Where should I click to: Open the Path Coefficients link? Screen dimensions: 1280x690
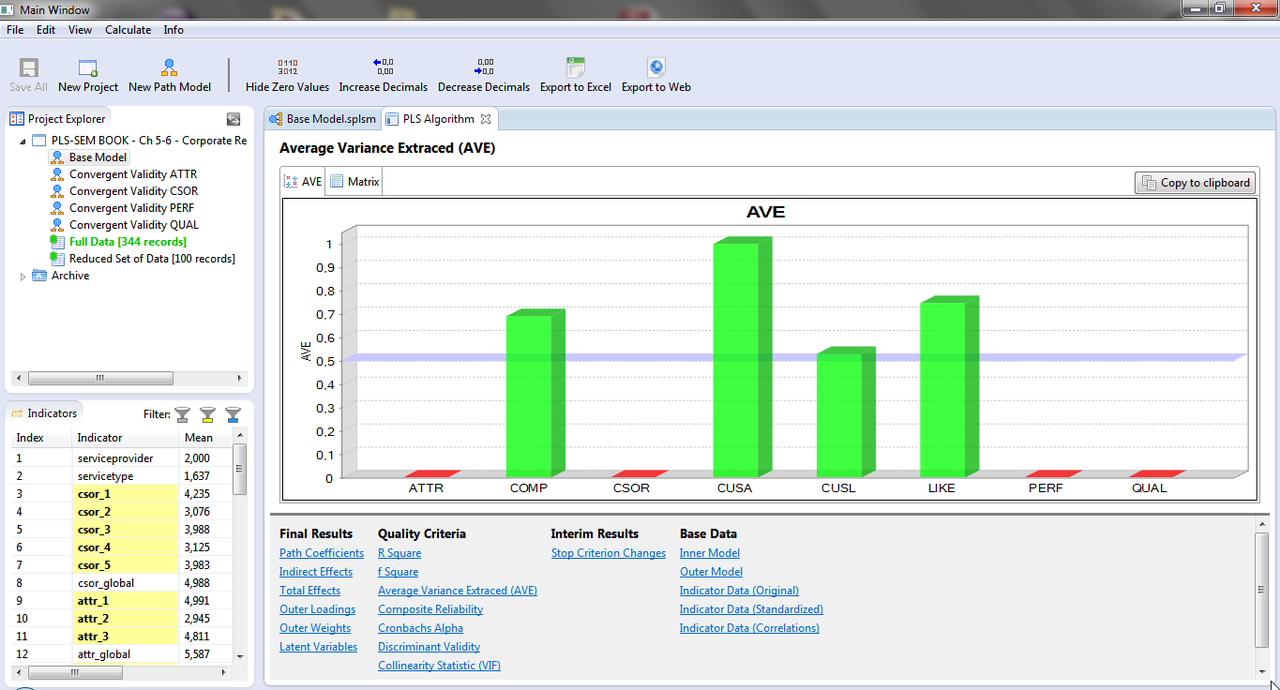322,553
